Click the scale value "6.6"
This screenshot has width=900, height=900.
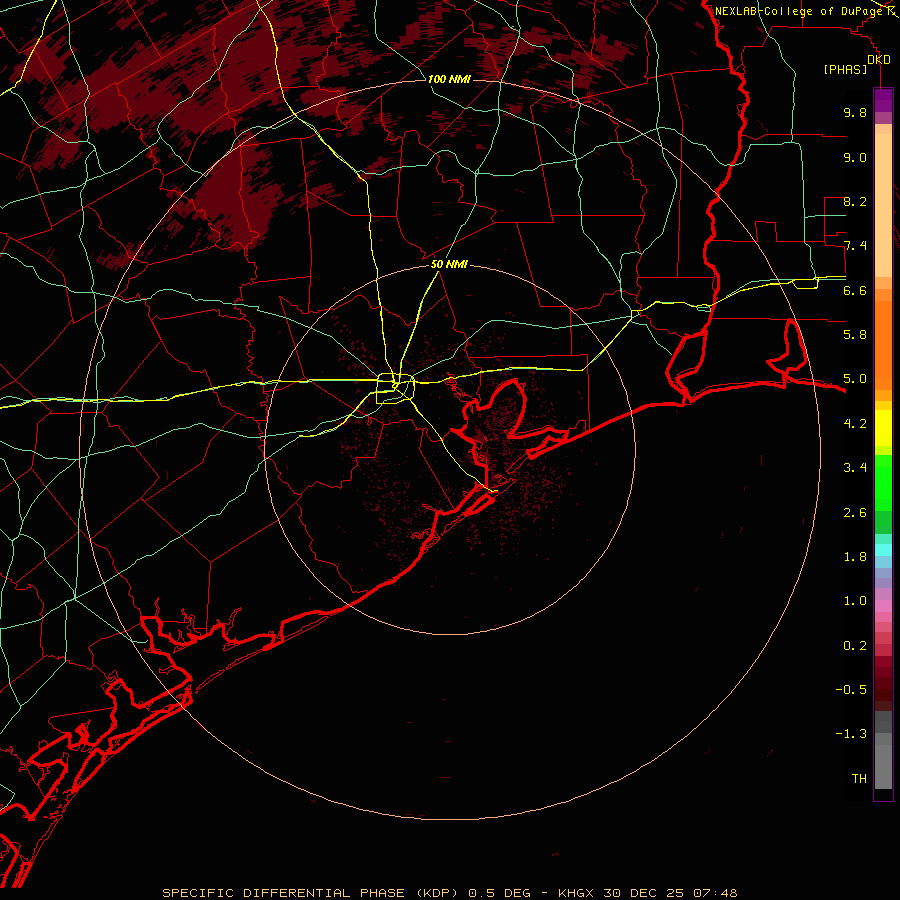click(x=855, y=290)
